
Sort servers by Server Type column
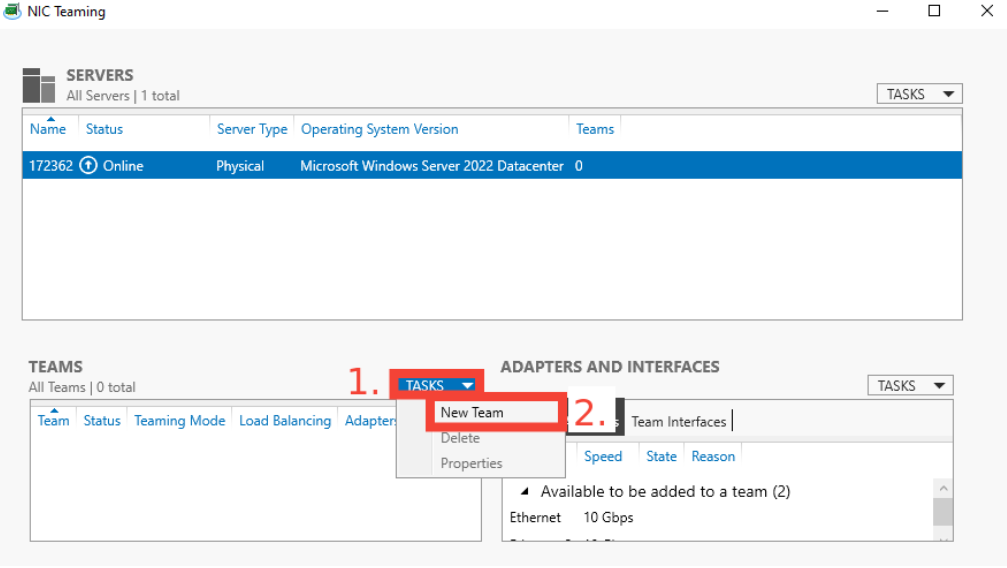252,129
